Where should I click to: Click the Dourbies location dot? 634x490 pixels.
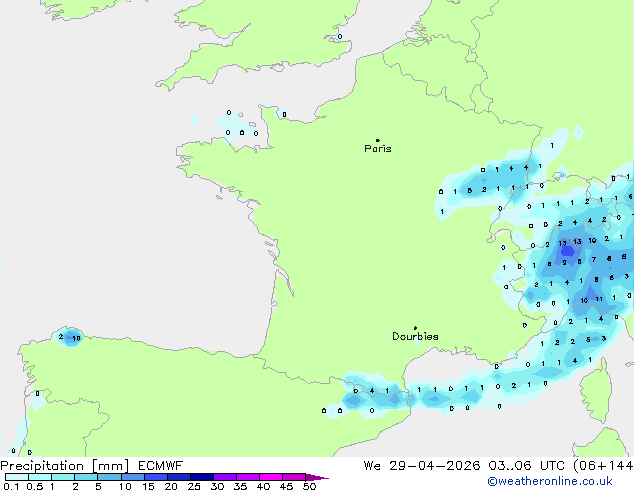415,328
